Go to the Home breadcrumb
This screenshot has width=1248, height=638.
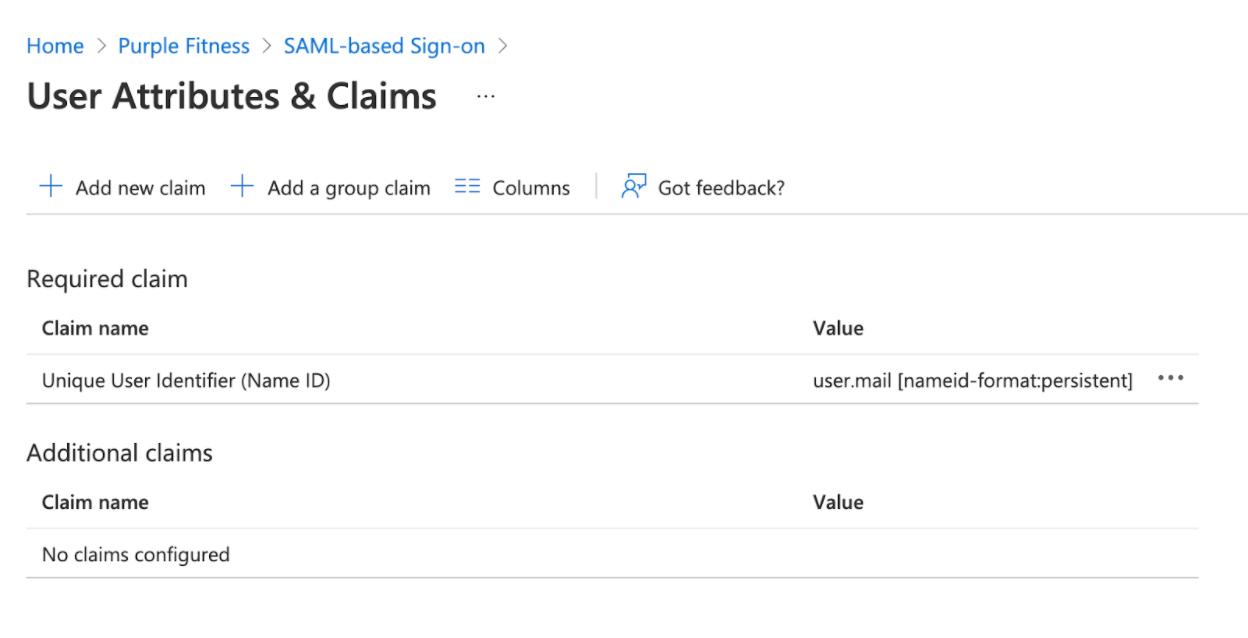click(55, 46)
